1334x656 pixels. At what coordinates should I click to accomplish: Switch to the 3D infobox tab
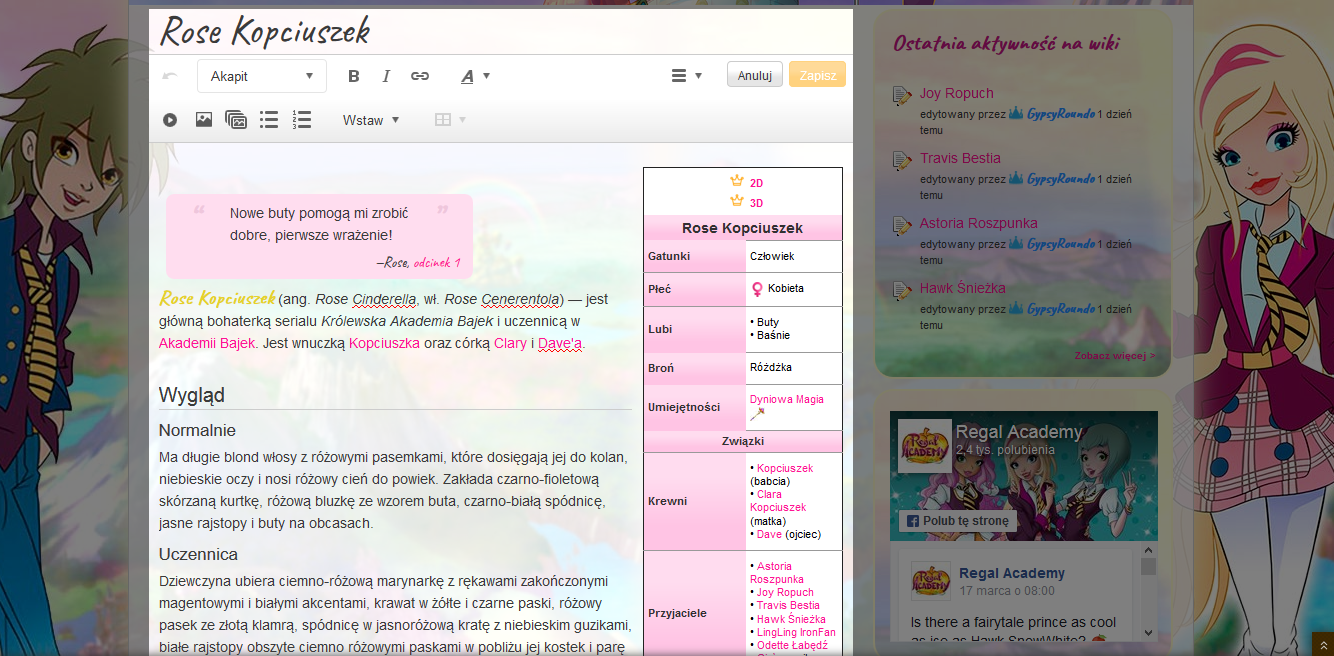(756, 203)
